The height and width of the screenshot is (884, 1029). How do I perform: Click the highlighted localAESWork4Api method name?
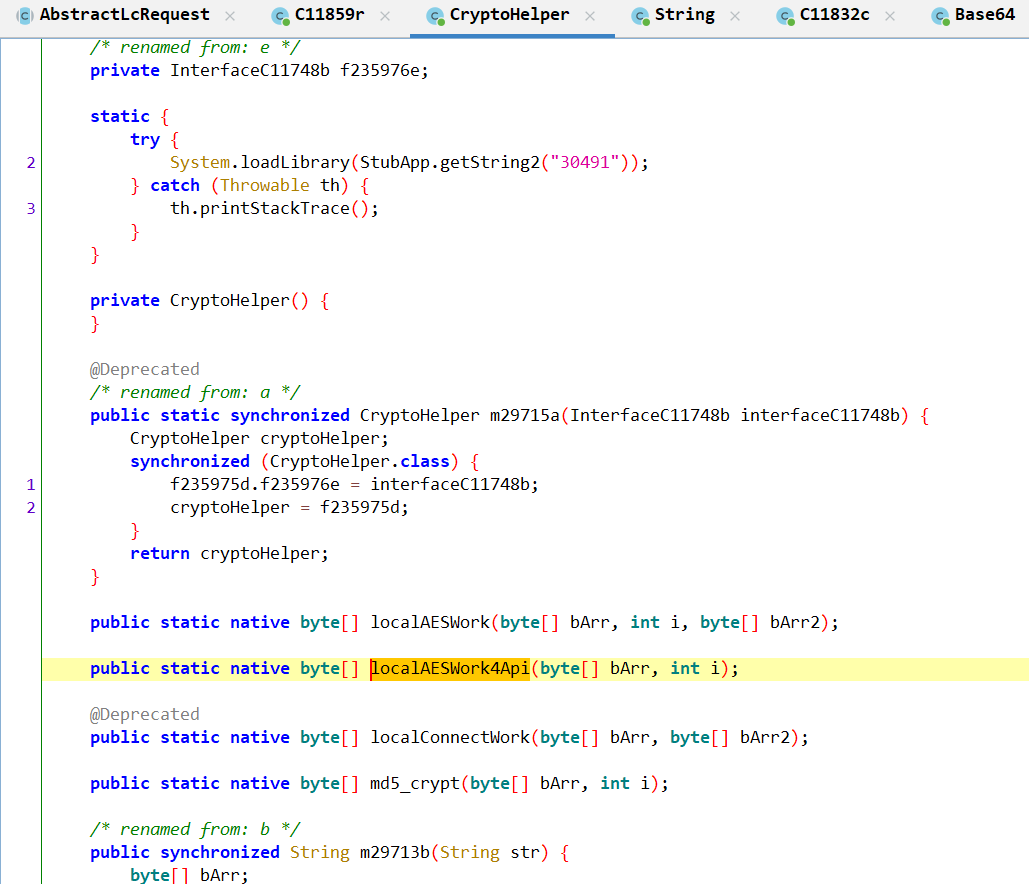pyautogui.click(x=450, y=669)
